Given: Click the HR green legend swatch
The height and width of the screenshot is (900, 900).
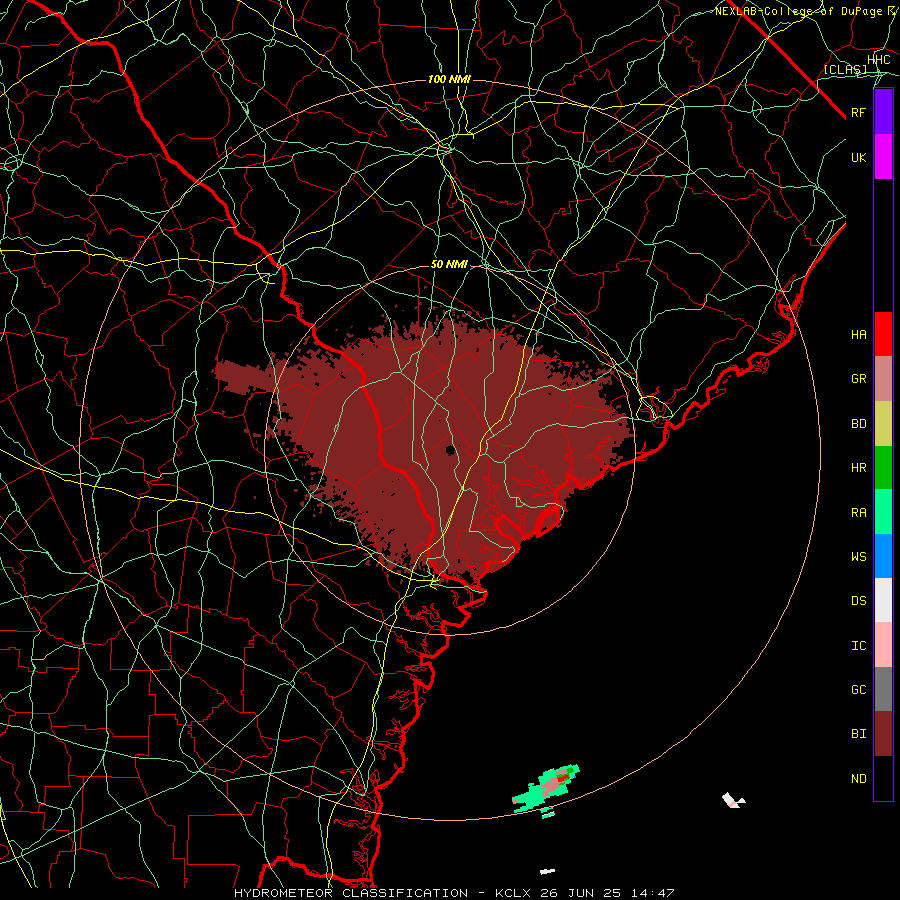Looking at the screenshot, I should (x=883, y=468).
